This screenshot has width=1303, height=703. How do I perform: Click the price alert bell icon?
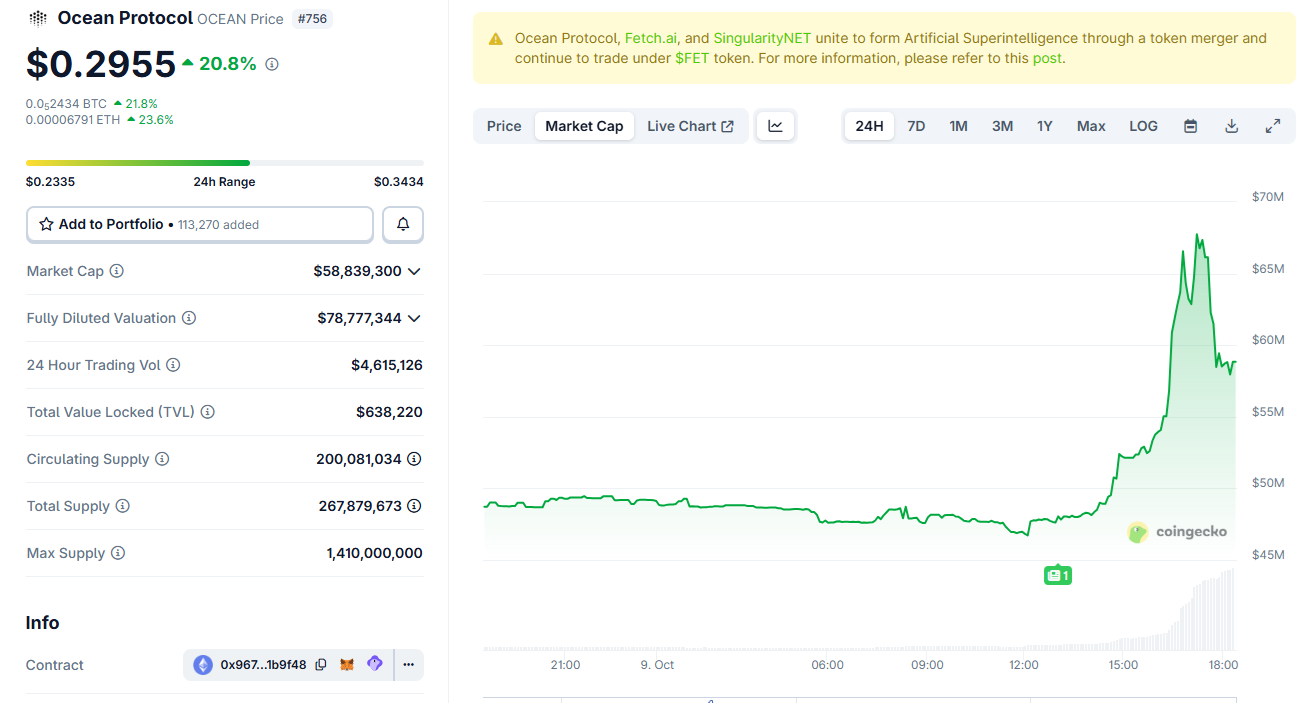pyautogui.click(x=403, y=225)
